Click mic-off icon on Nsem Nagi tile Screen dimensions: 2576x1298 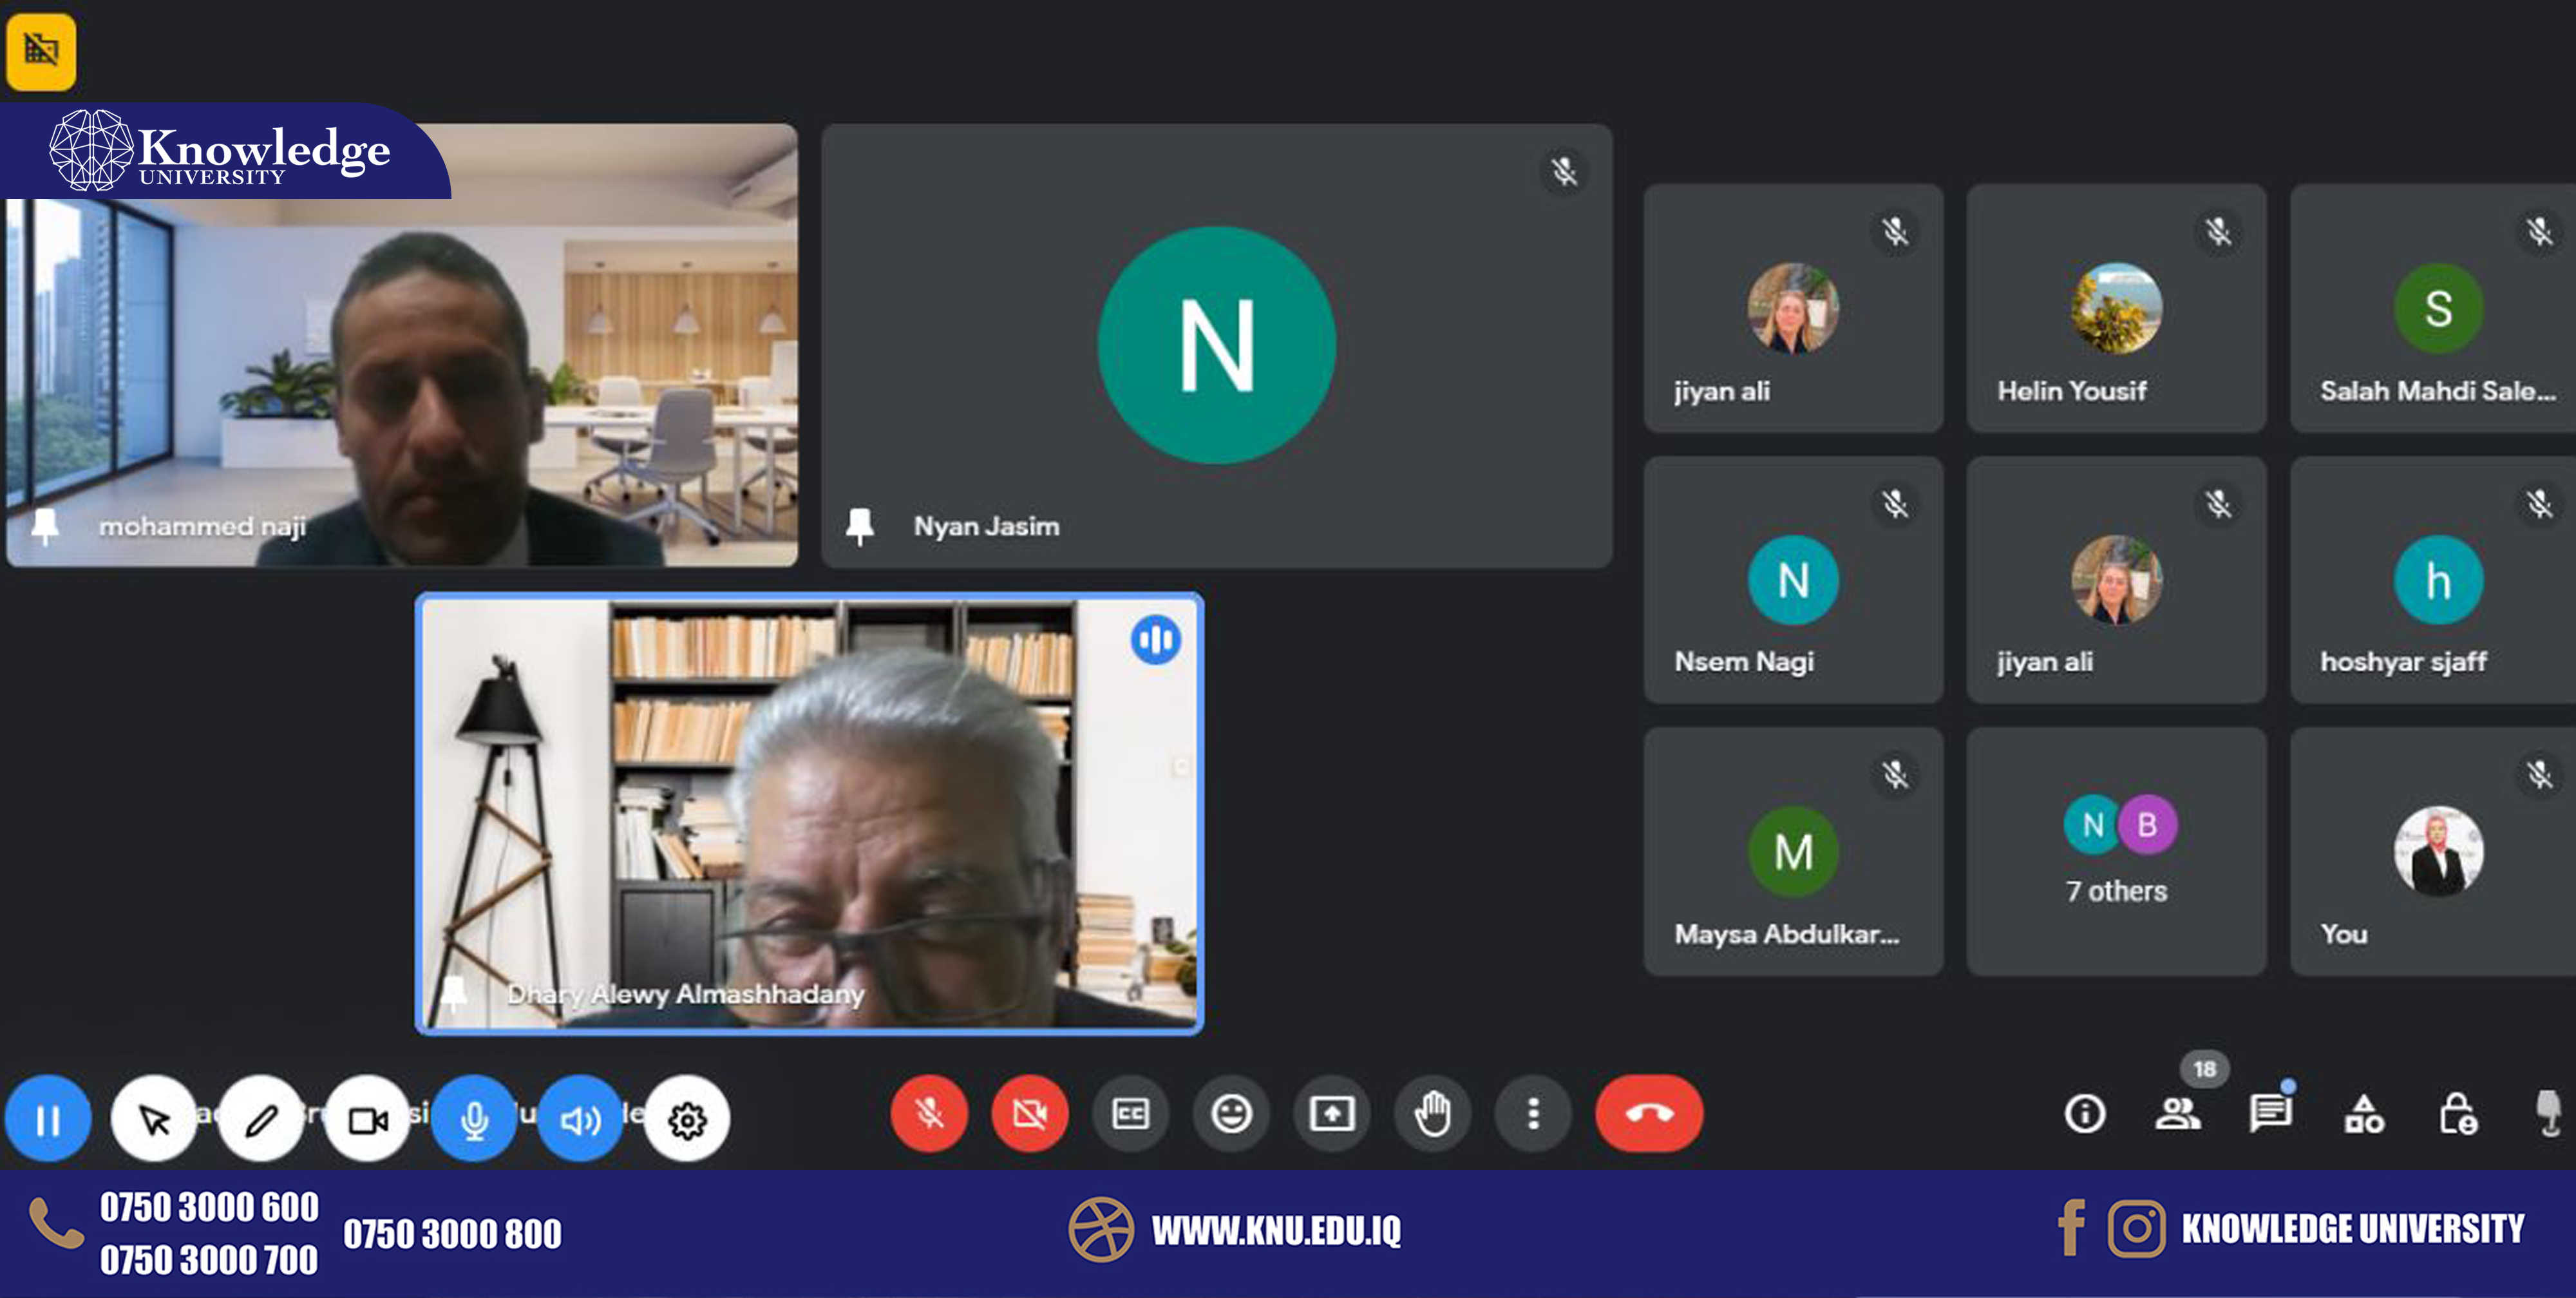coord(1895,504)
